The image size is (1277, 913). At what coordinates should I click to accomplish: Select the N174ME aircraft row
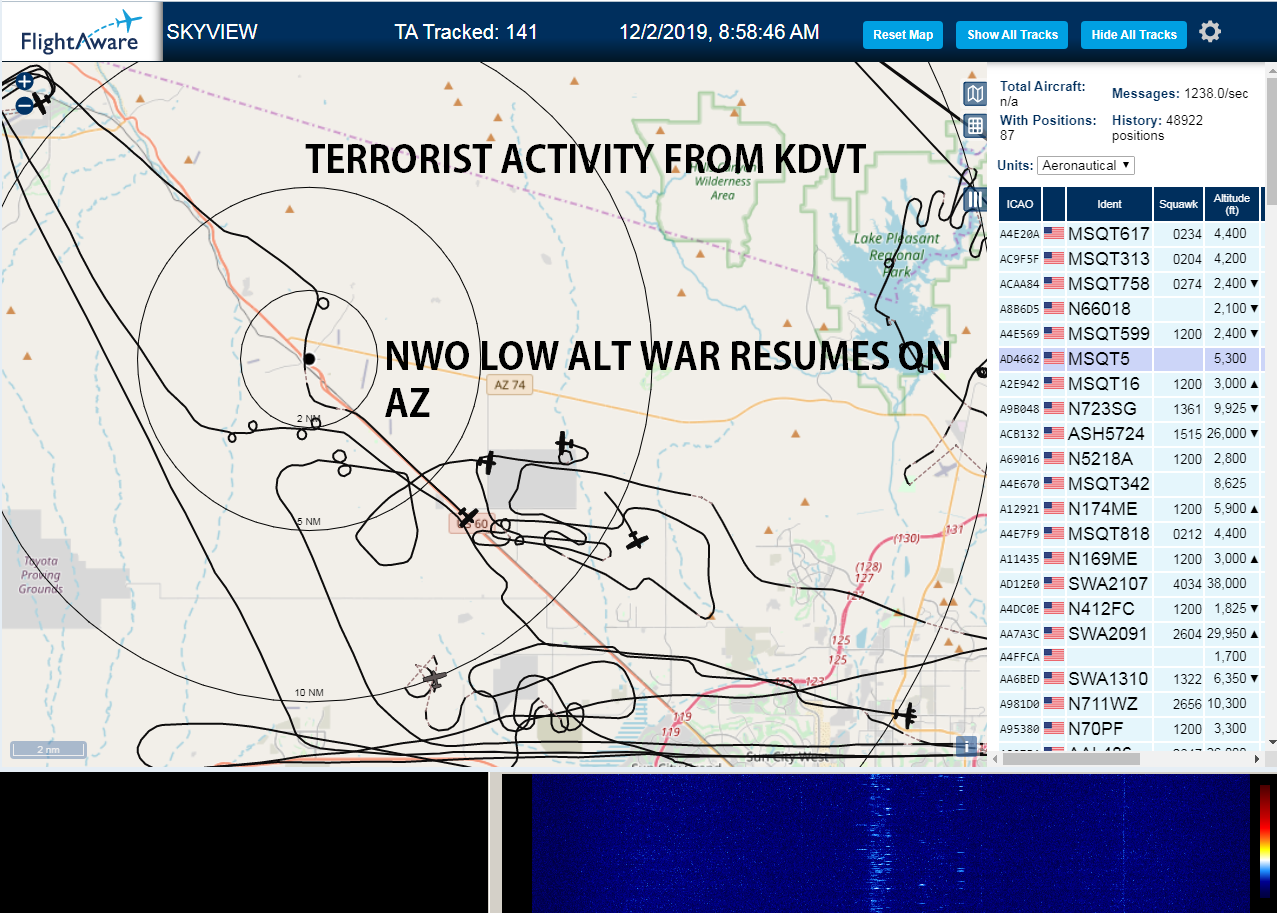1130,509
